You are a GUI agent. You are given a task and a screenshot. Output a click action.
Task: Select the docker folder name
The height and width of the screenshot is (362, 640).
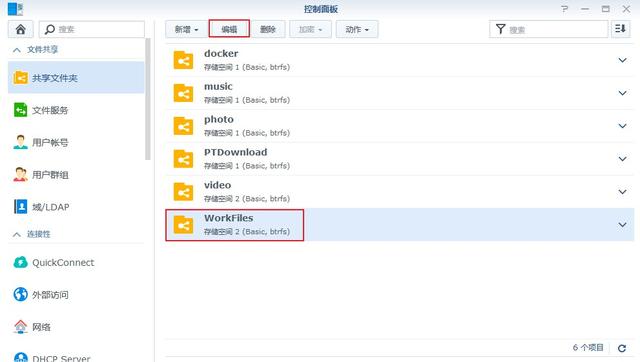coord(221,53)
